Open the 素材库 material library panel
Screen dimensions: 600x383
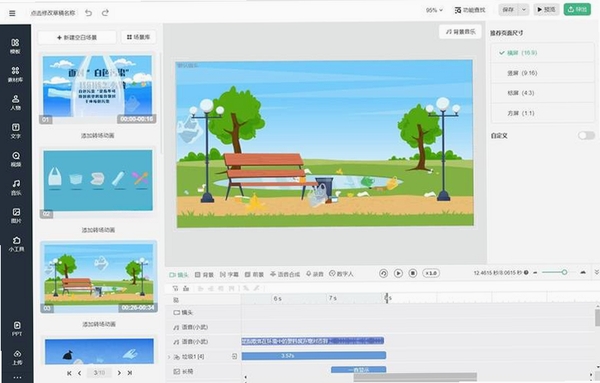15,74
